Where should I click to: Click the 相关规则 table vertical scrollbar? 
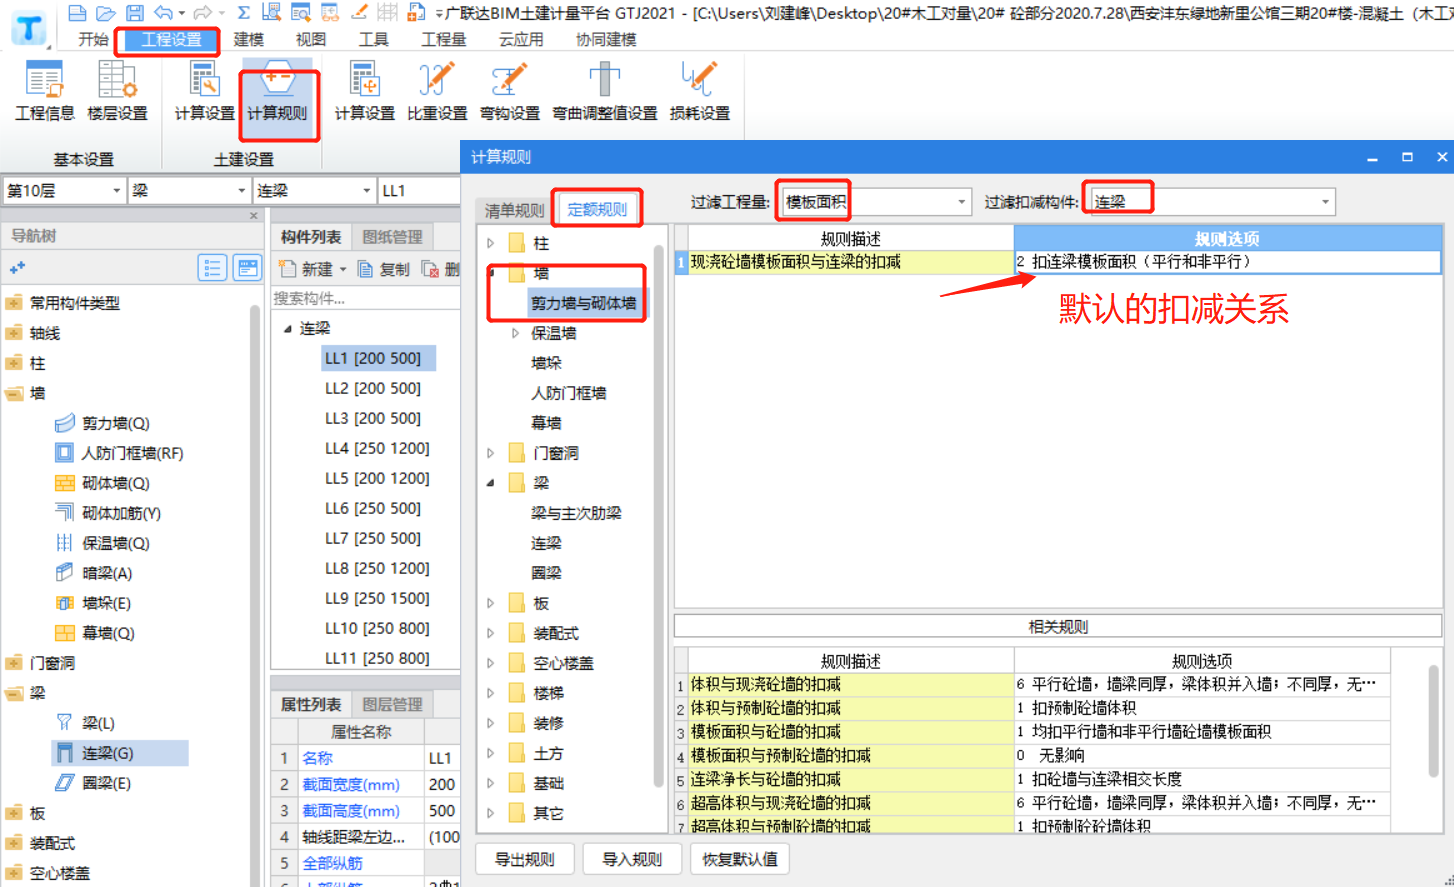point(1433,720)
